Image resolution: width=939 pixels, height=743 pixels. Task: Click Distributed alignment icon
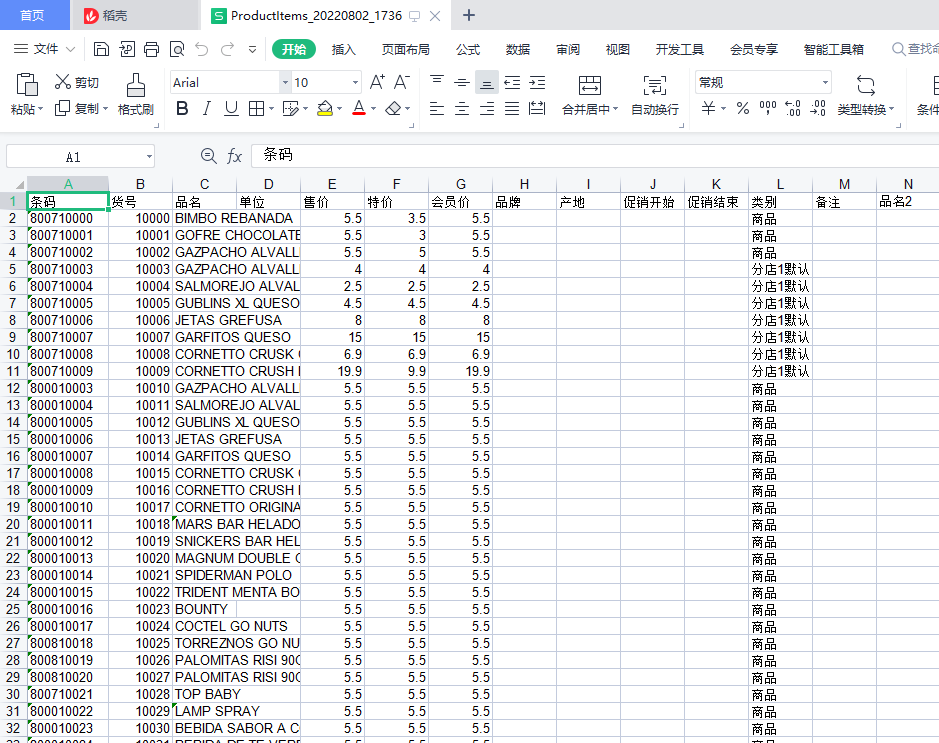click(x=537, y=108)
